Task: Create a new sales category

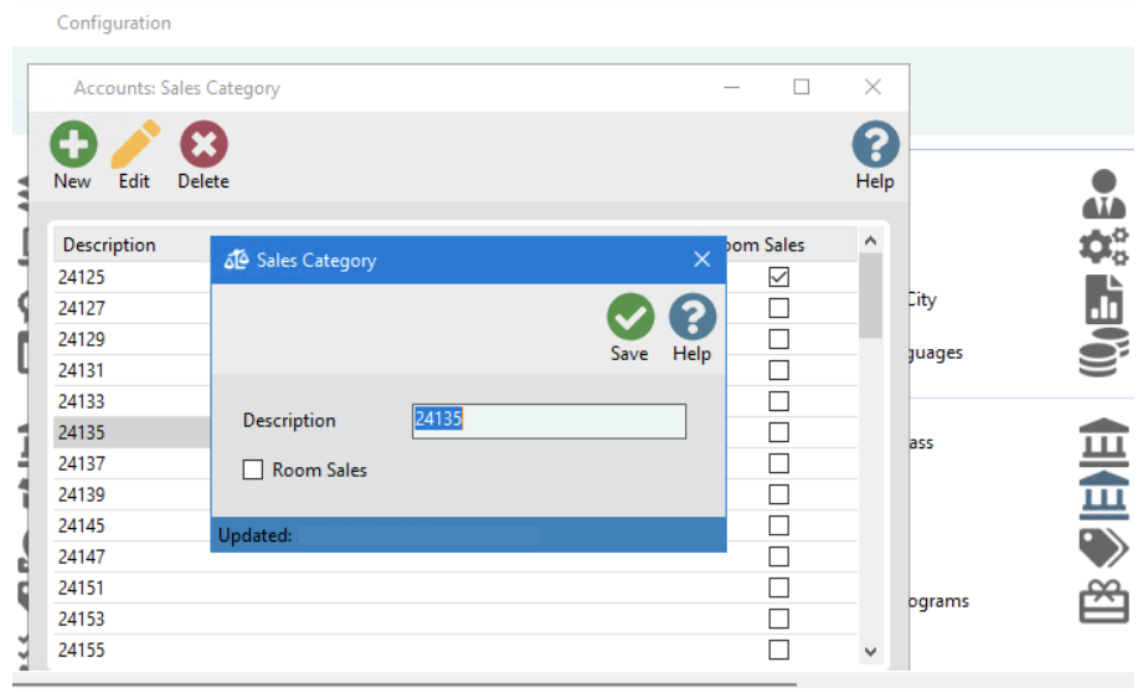Action: click(71, 146)
